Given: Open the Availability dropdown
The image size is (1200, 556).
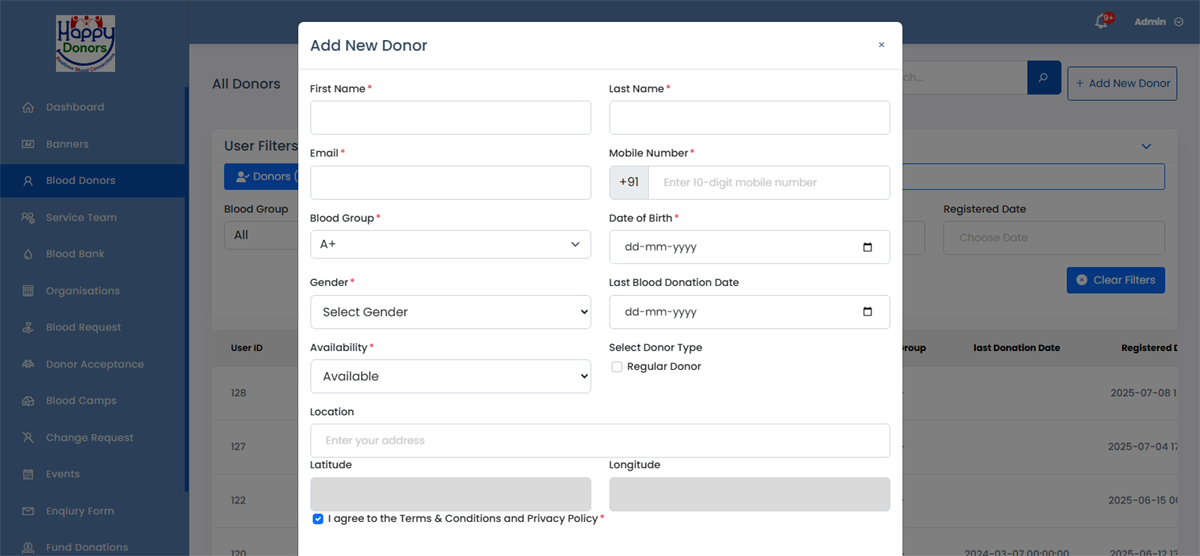Looking at the screenshot, I should [x=450, y=376].
